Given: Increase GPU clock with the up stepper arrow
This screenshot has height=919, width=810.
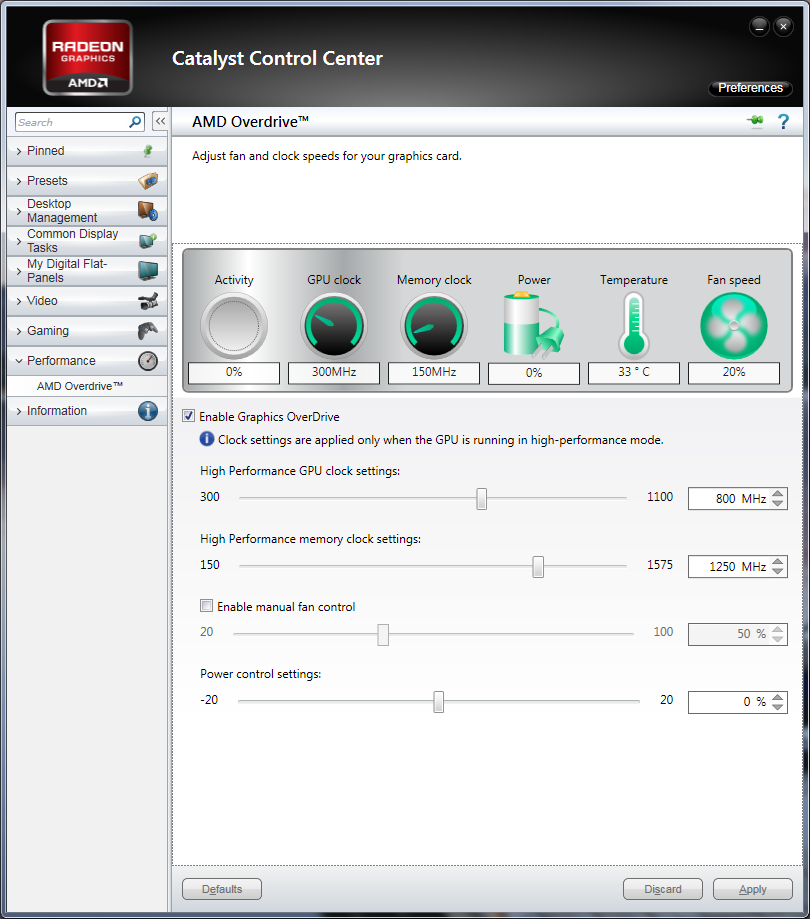Looking at the screenshot, I should [778, 493].
